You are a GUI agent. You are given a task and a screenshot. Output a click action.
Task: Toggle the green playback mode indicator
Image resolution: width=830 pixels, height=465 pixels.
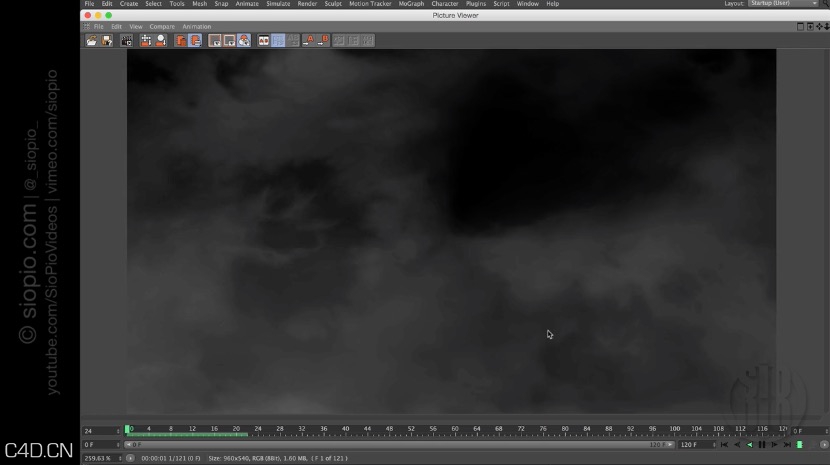coord(800,445)
